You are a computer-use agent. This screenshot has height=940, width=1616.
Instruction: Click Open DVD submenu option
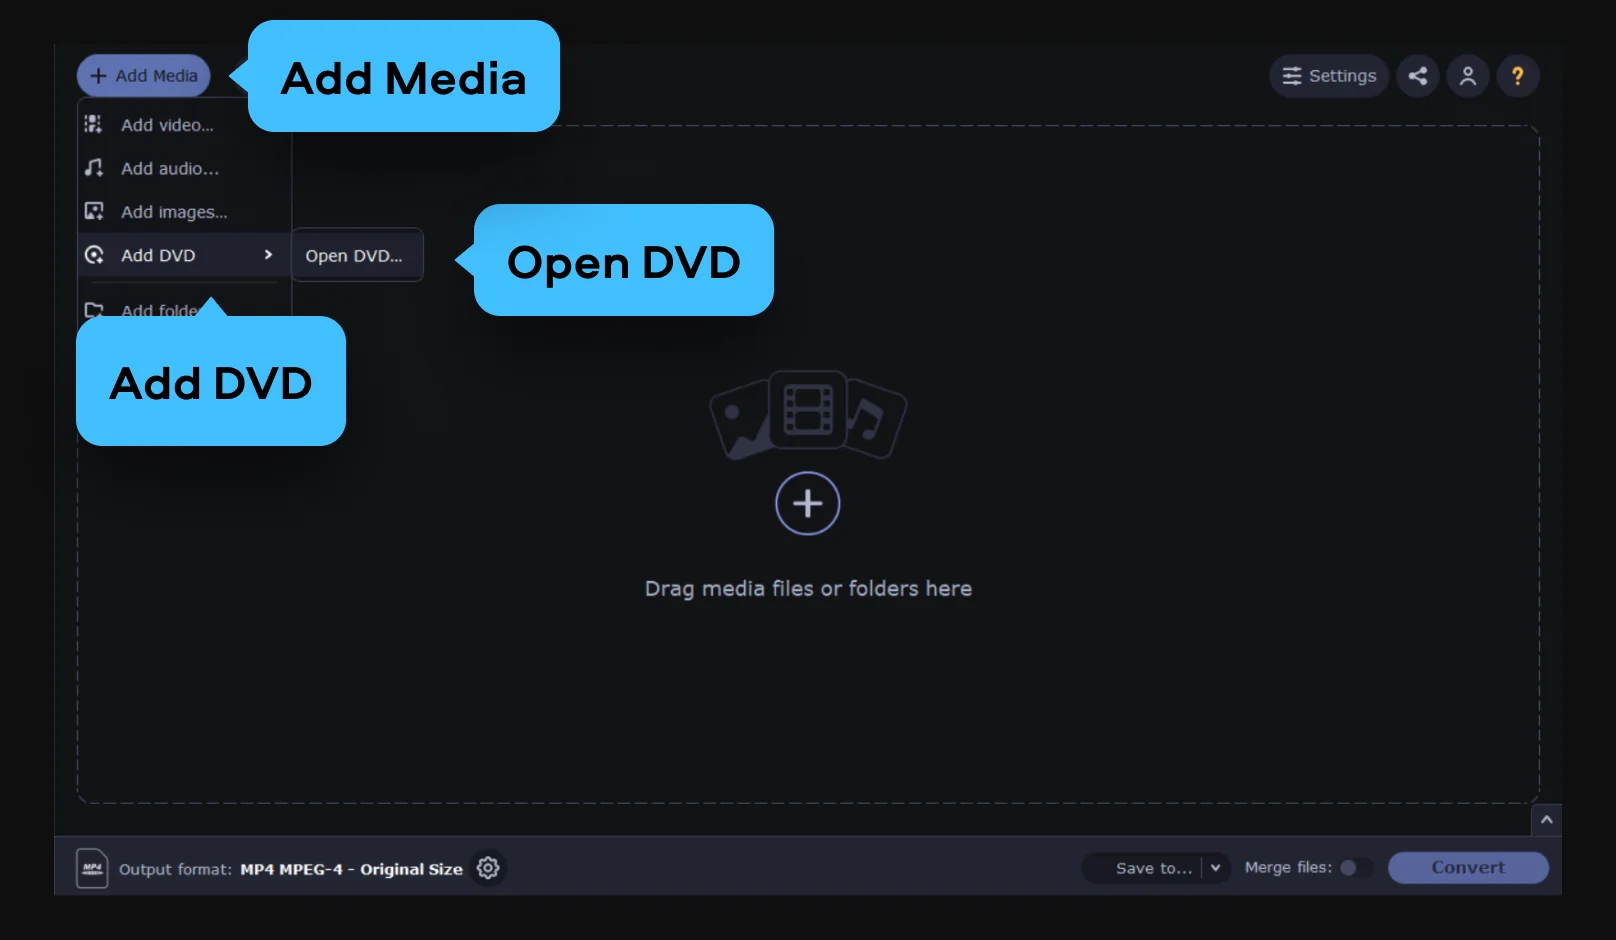[x=357, y=256]
